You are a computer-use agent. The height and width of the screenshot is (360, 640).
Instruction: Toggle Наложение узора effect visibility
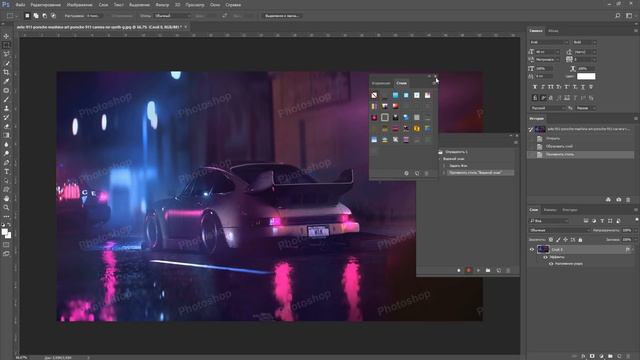coord(551,264)
